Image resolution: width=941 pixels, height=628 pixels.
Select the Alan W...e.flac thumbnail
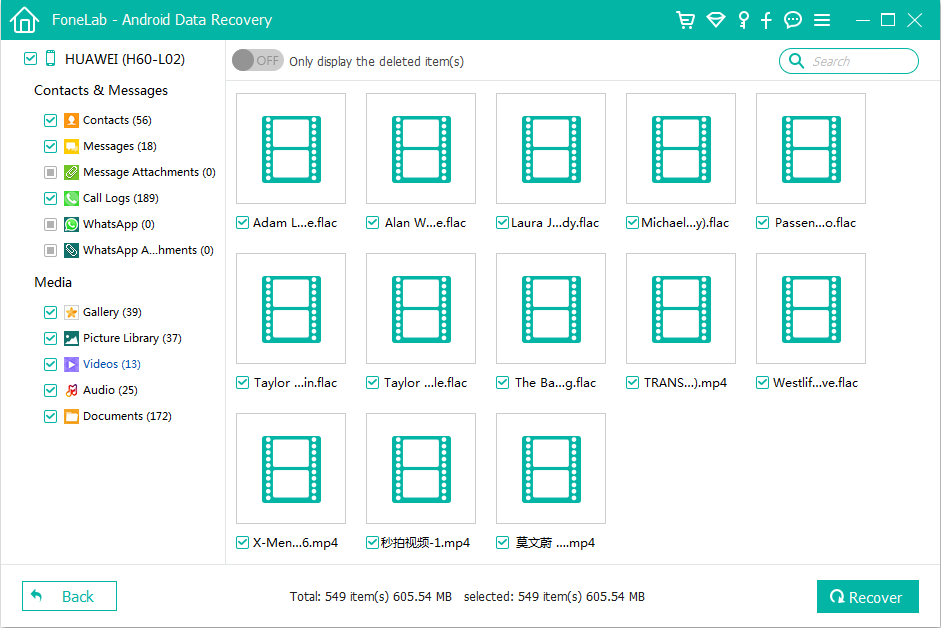pyautogui.click(x=421, y=148)
